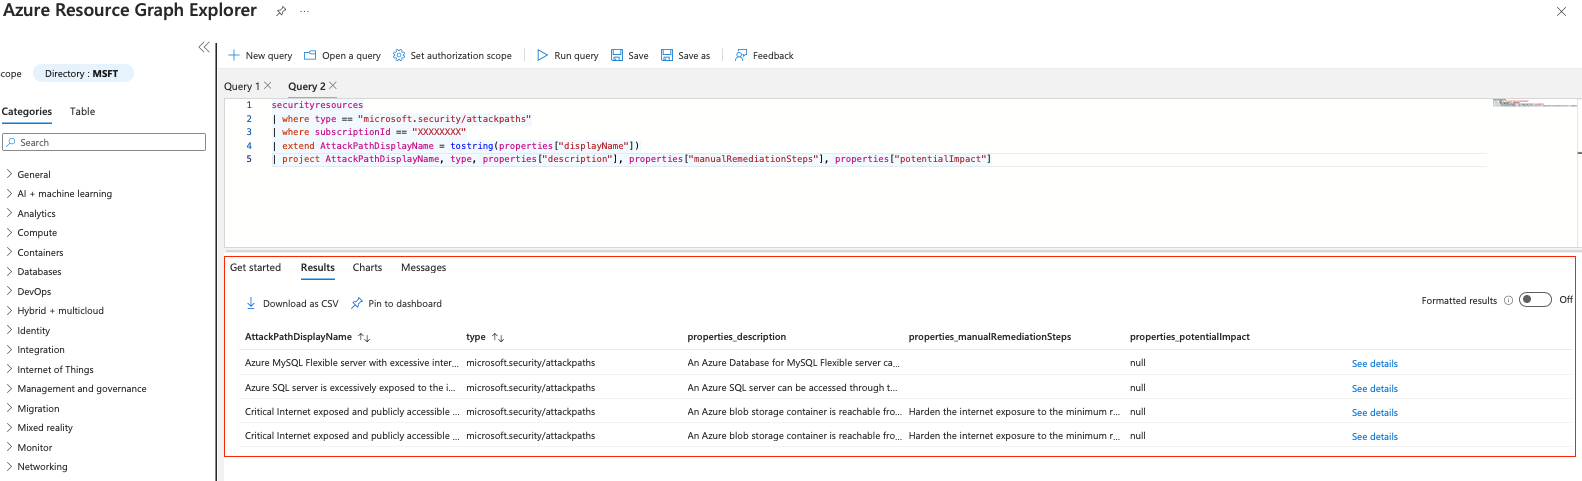This screenshot has height=481, width=1582.
Task: Expand the AI + machine learning category
Action: (9, 193)
